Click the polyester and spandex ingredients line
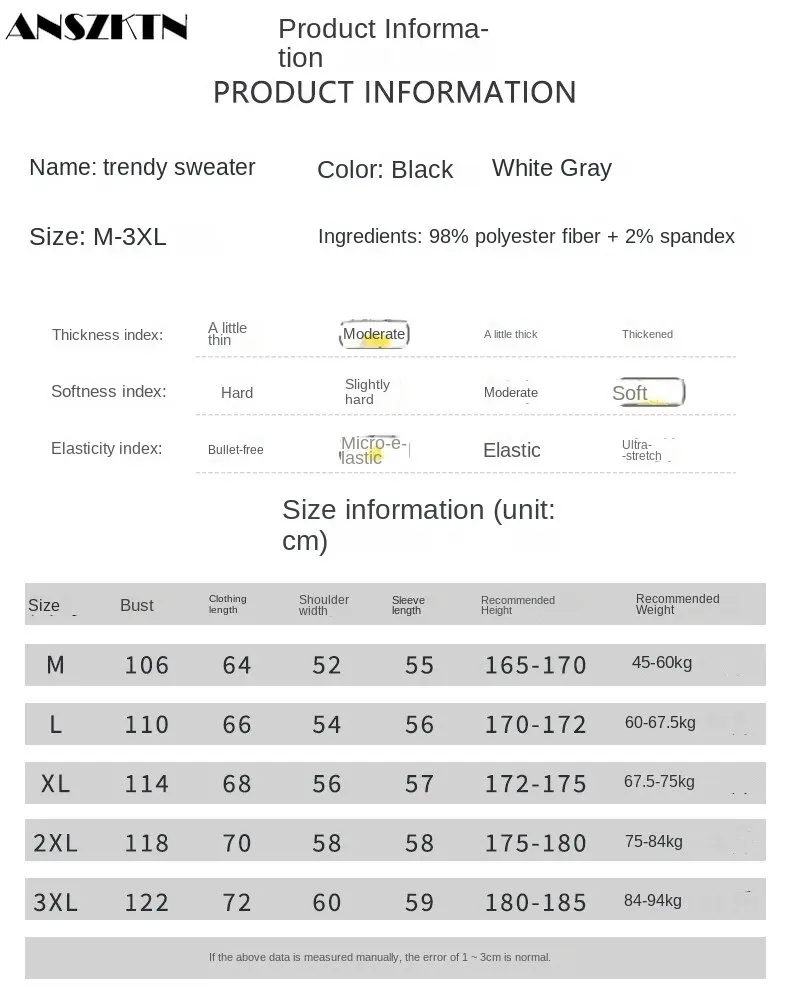The image size is (790, 1002). click(x=526, y=237)
